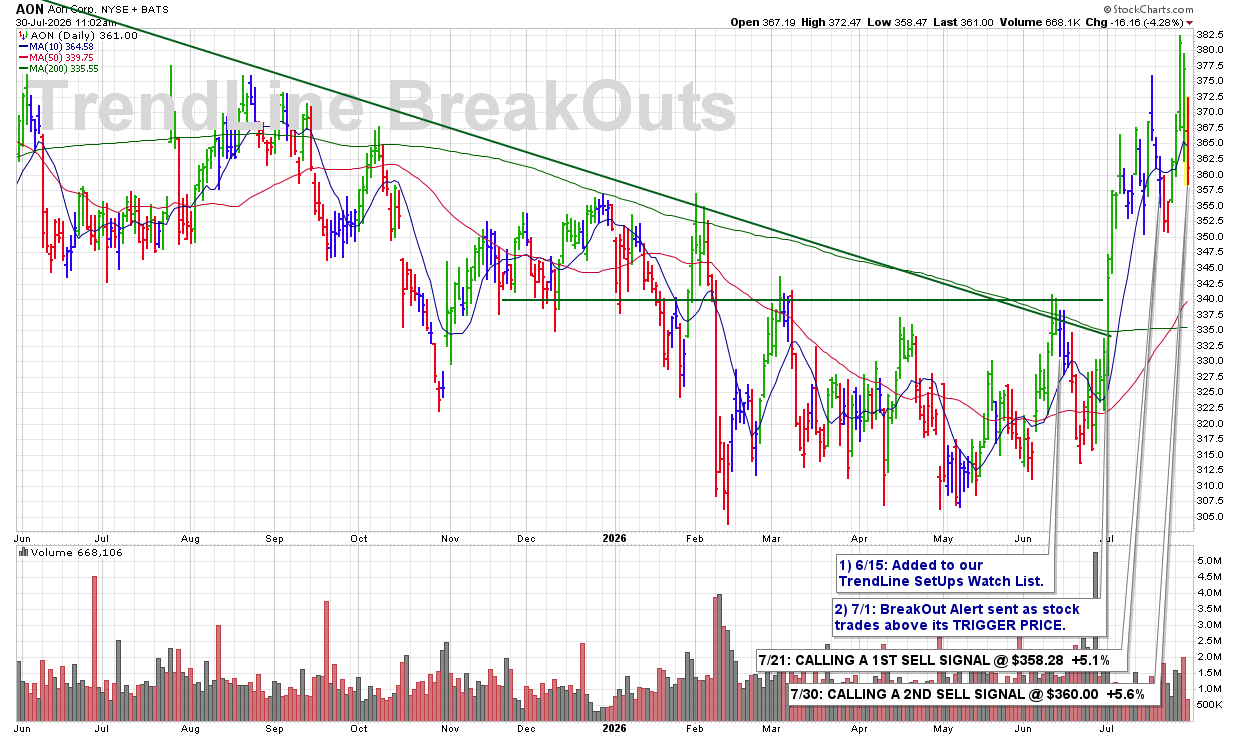Click the Volume 668,106 panel label

[x=71, y=552]
